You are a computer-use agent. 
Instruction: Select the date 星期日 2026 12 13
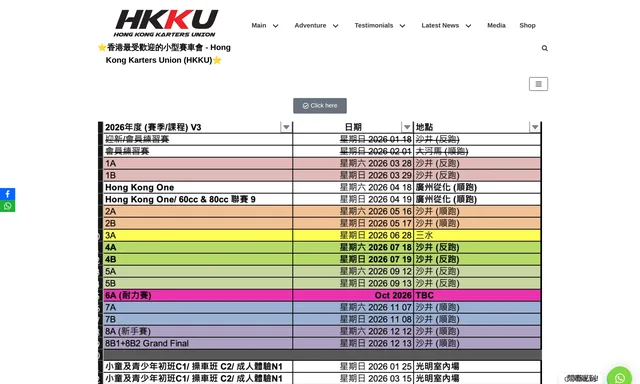pos(353,343)
